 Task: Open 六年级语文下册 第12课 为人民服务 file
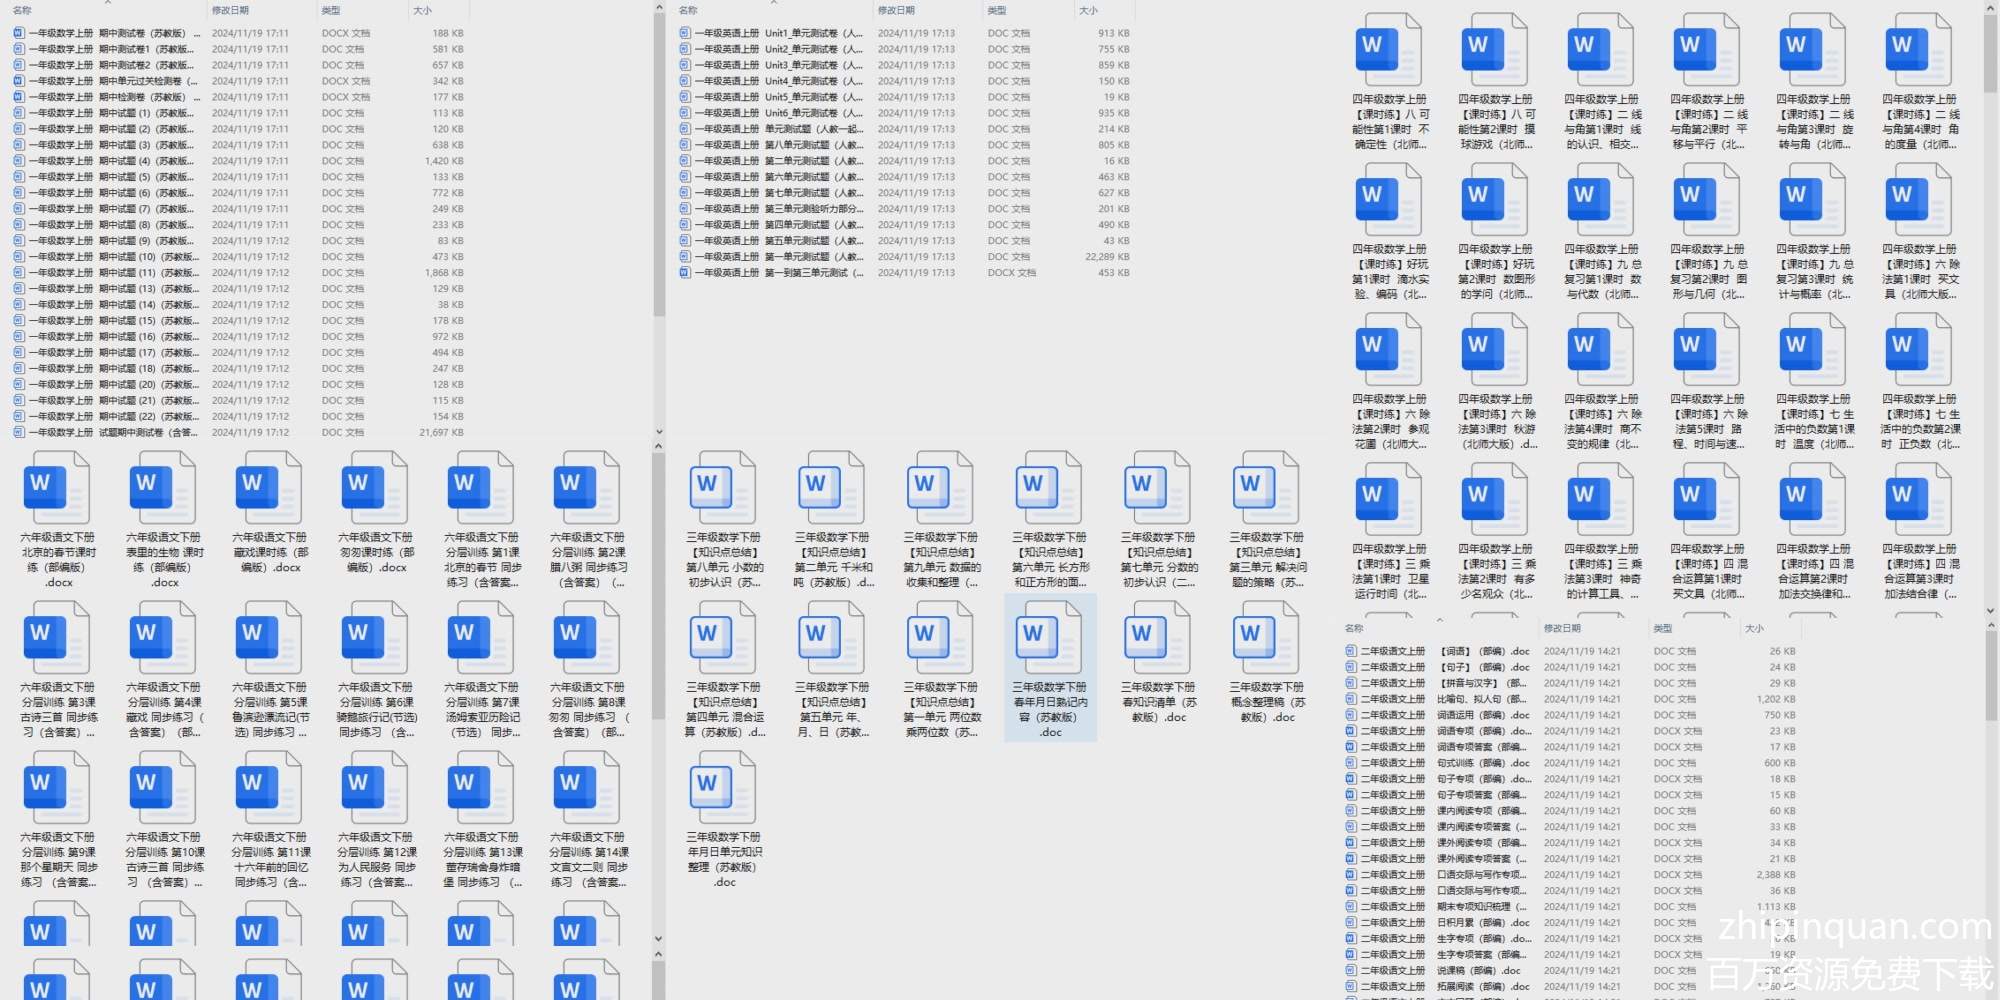[375, 788]
